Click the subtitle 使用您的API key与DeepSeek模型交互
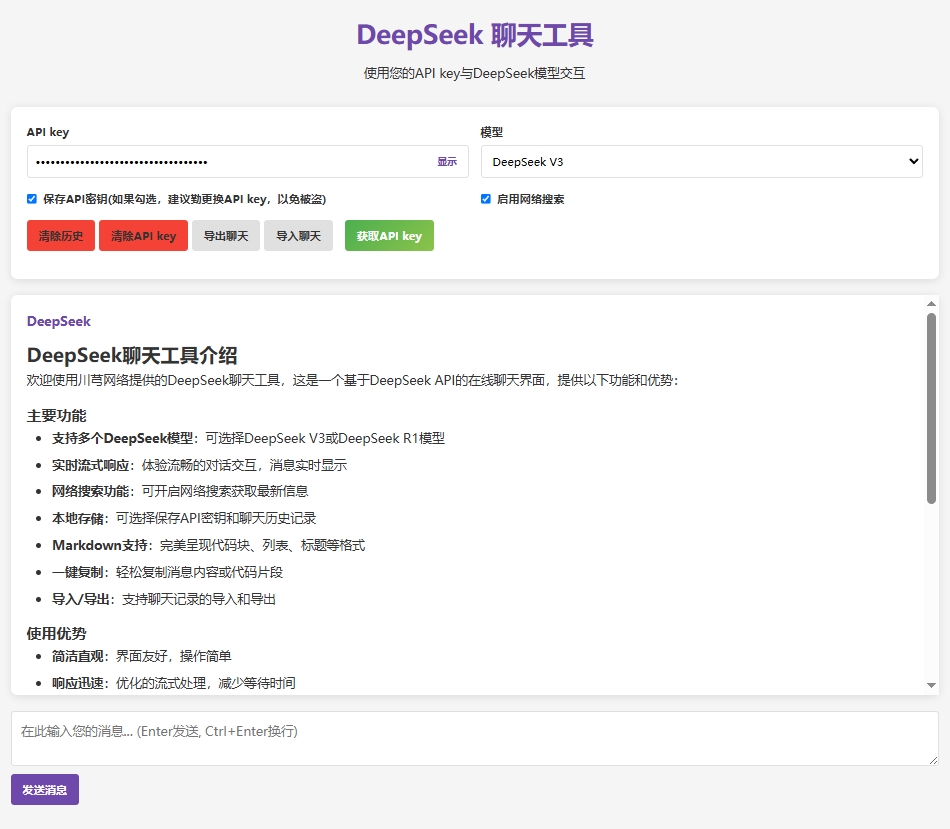The width and height of the screenshot is (950, 829). click(474, 73)
